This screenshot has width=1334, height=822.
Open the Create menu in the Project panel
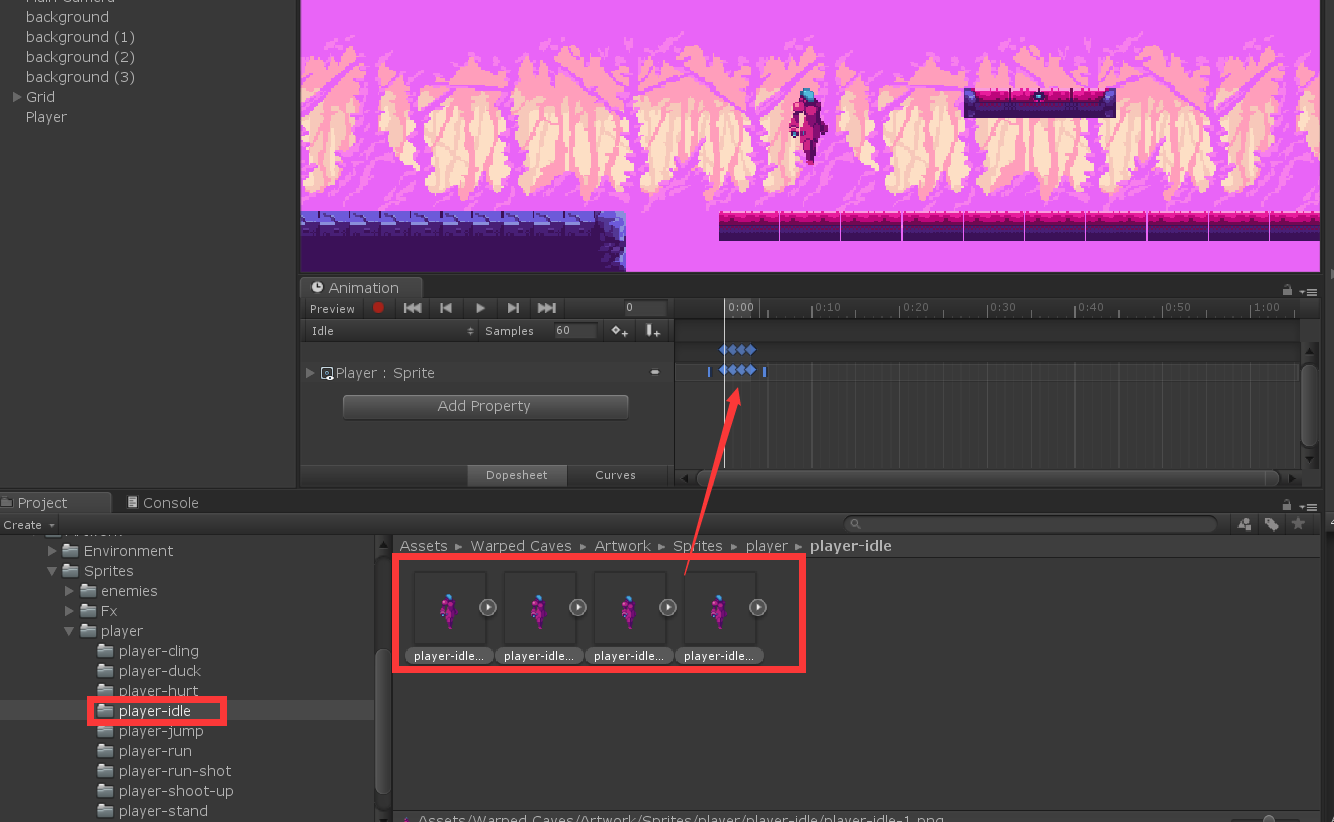[x=28, y=524]
